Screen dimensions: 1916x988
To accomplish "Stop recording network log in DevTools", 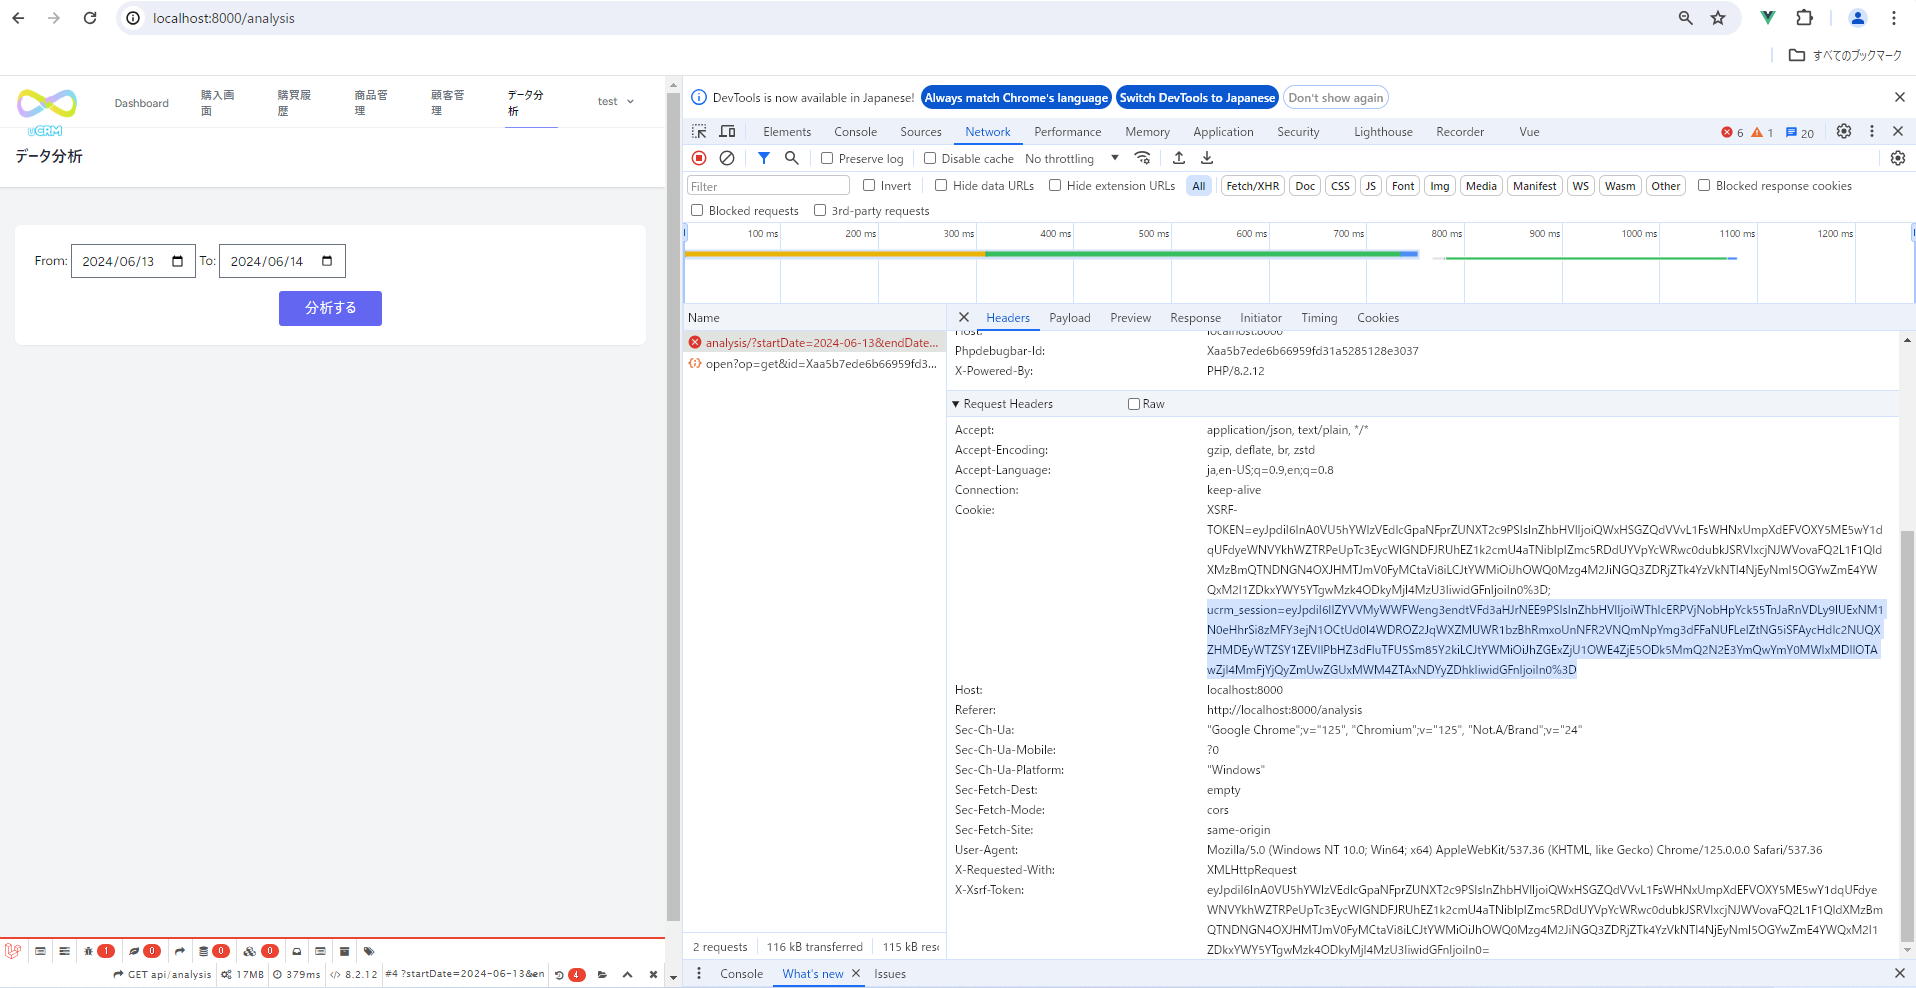I will point(699,158).
